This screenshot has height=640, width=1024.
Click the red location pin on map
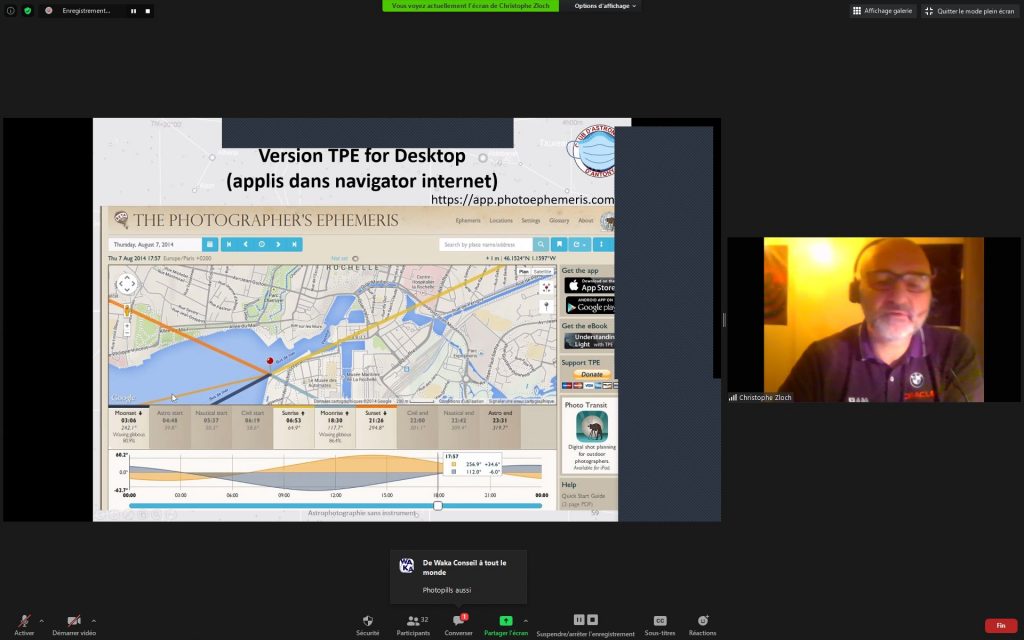tap(270, 361)
